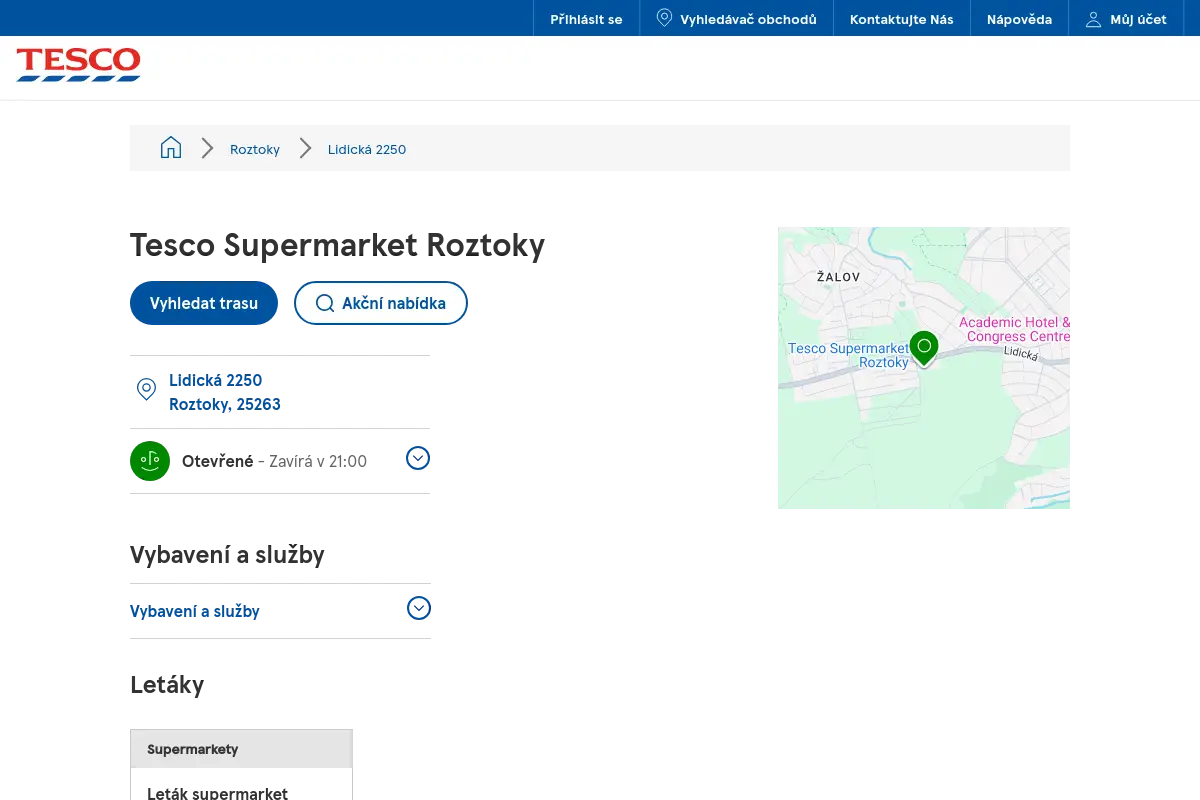Open Lidická 2250 breadcrumb link
This screenshot has height=800, width=1200.
coord(367,149)
